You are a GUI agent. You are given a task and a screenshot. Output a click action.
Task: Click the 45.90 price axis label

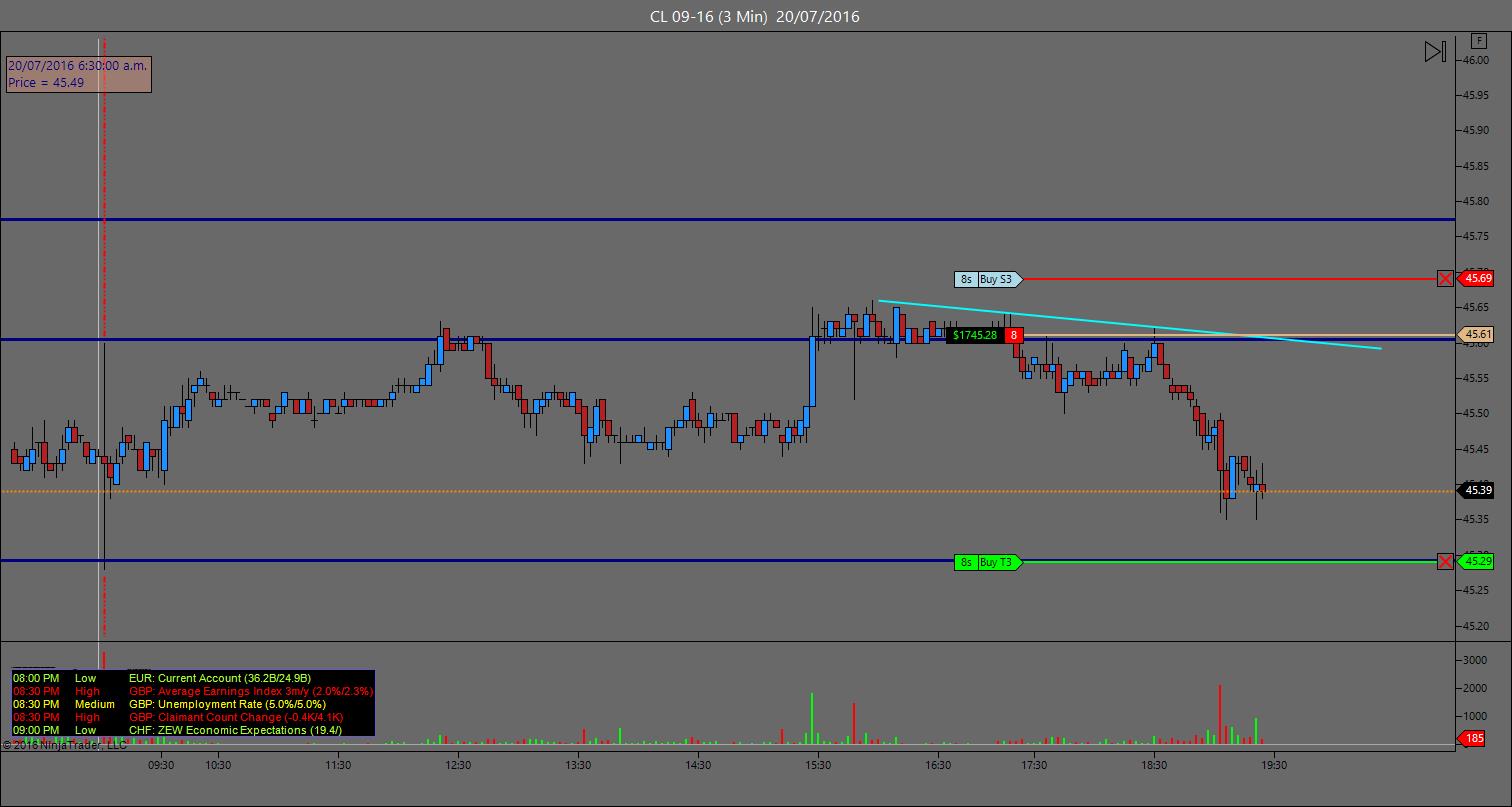pyautogui.click(x=1478, y=130)
